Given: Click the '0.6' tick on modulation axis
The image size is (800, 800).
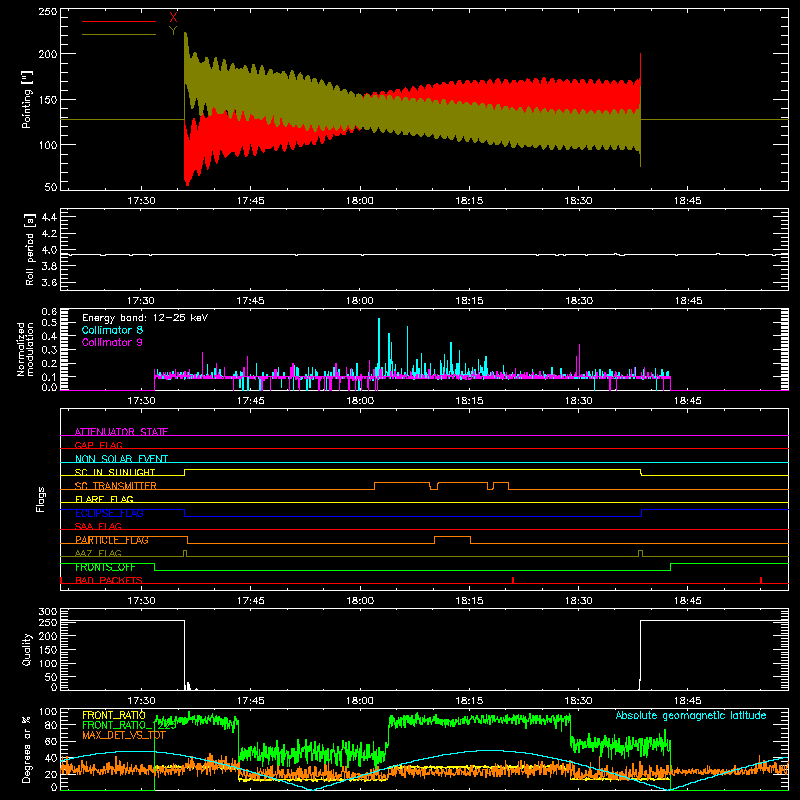Looking at the screenshot, I should pyautogui.click(x=49, y=311).
